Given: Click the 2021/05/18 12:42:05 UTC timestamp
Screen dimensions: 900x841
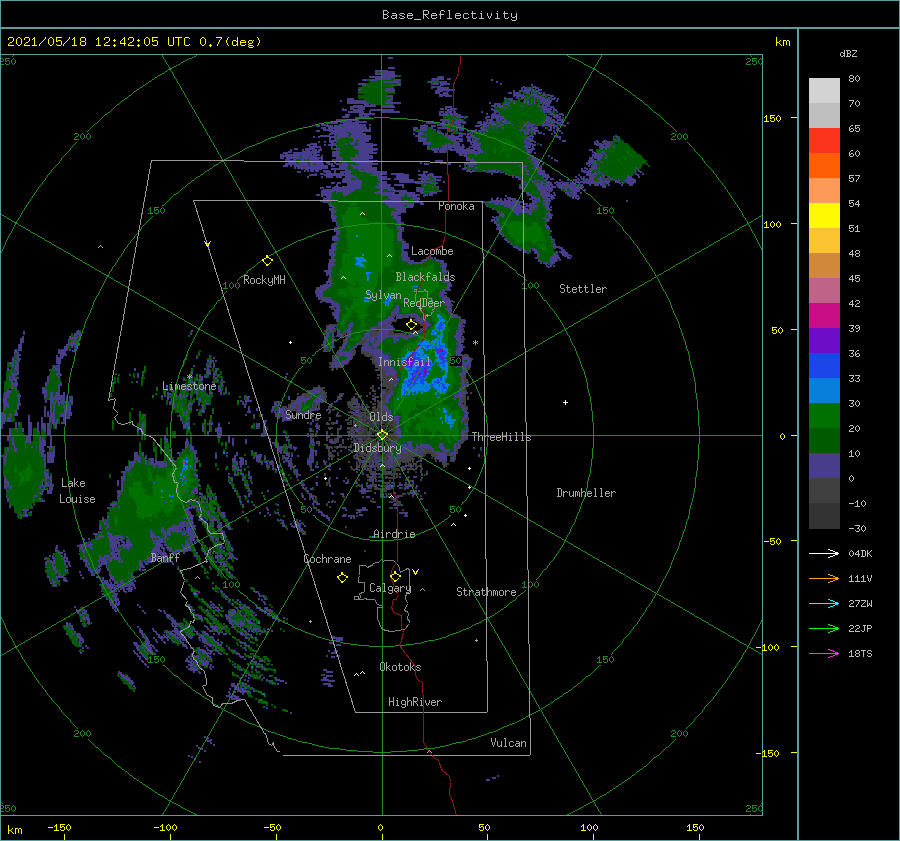Looking at the screenshot, I should click(134, 41).
